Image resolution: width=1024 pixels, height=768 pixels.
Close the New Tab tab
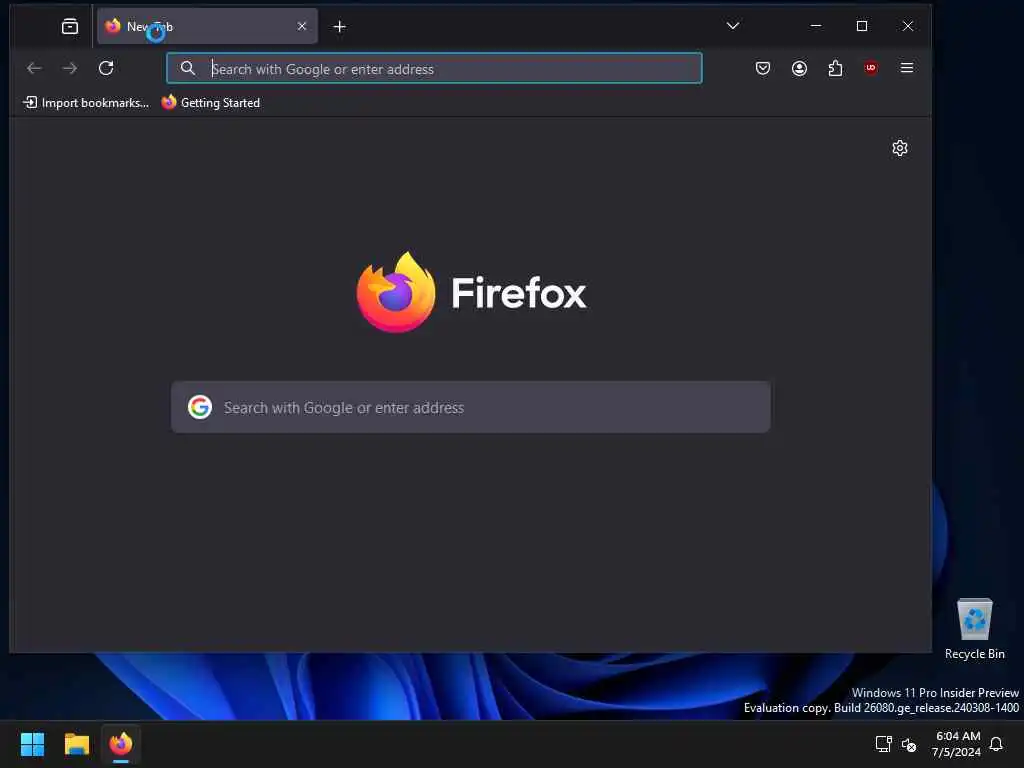(x=302, y=26)
